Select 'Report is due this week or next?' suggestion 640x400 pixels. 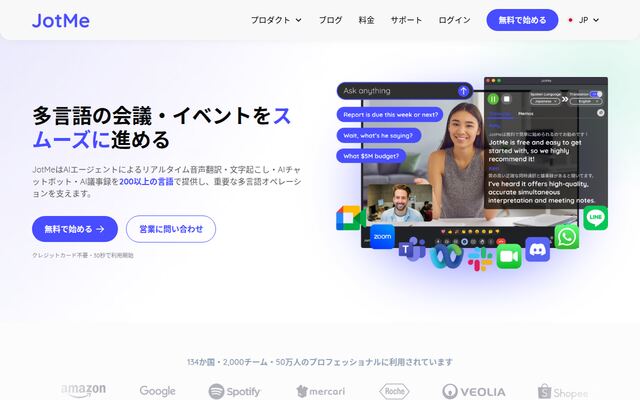tap(390, 115)
